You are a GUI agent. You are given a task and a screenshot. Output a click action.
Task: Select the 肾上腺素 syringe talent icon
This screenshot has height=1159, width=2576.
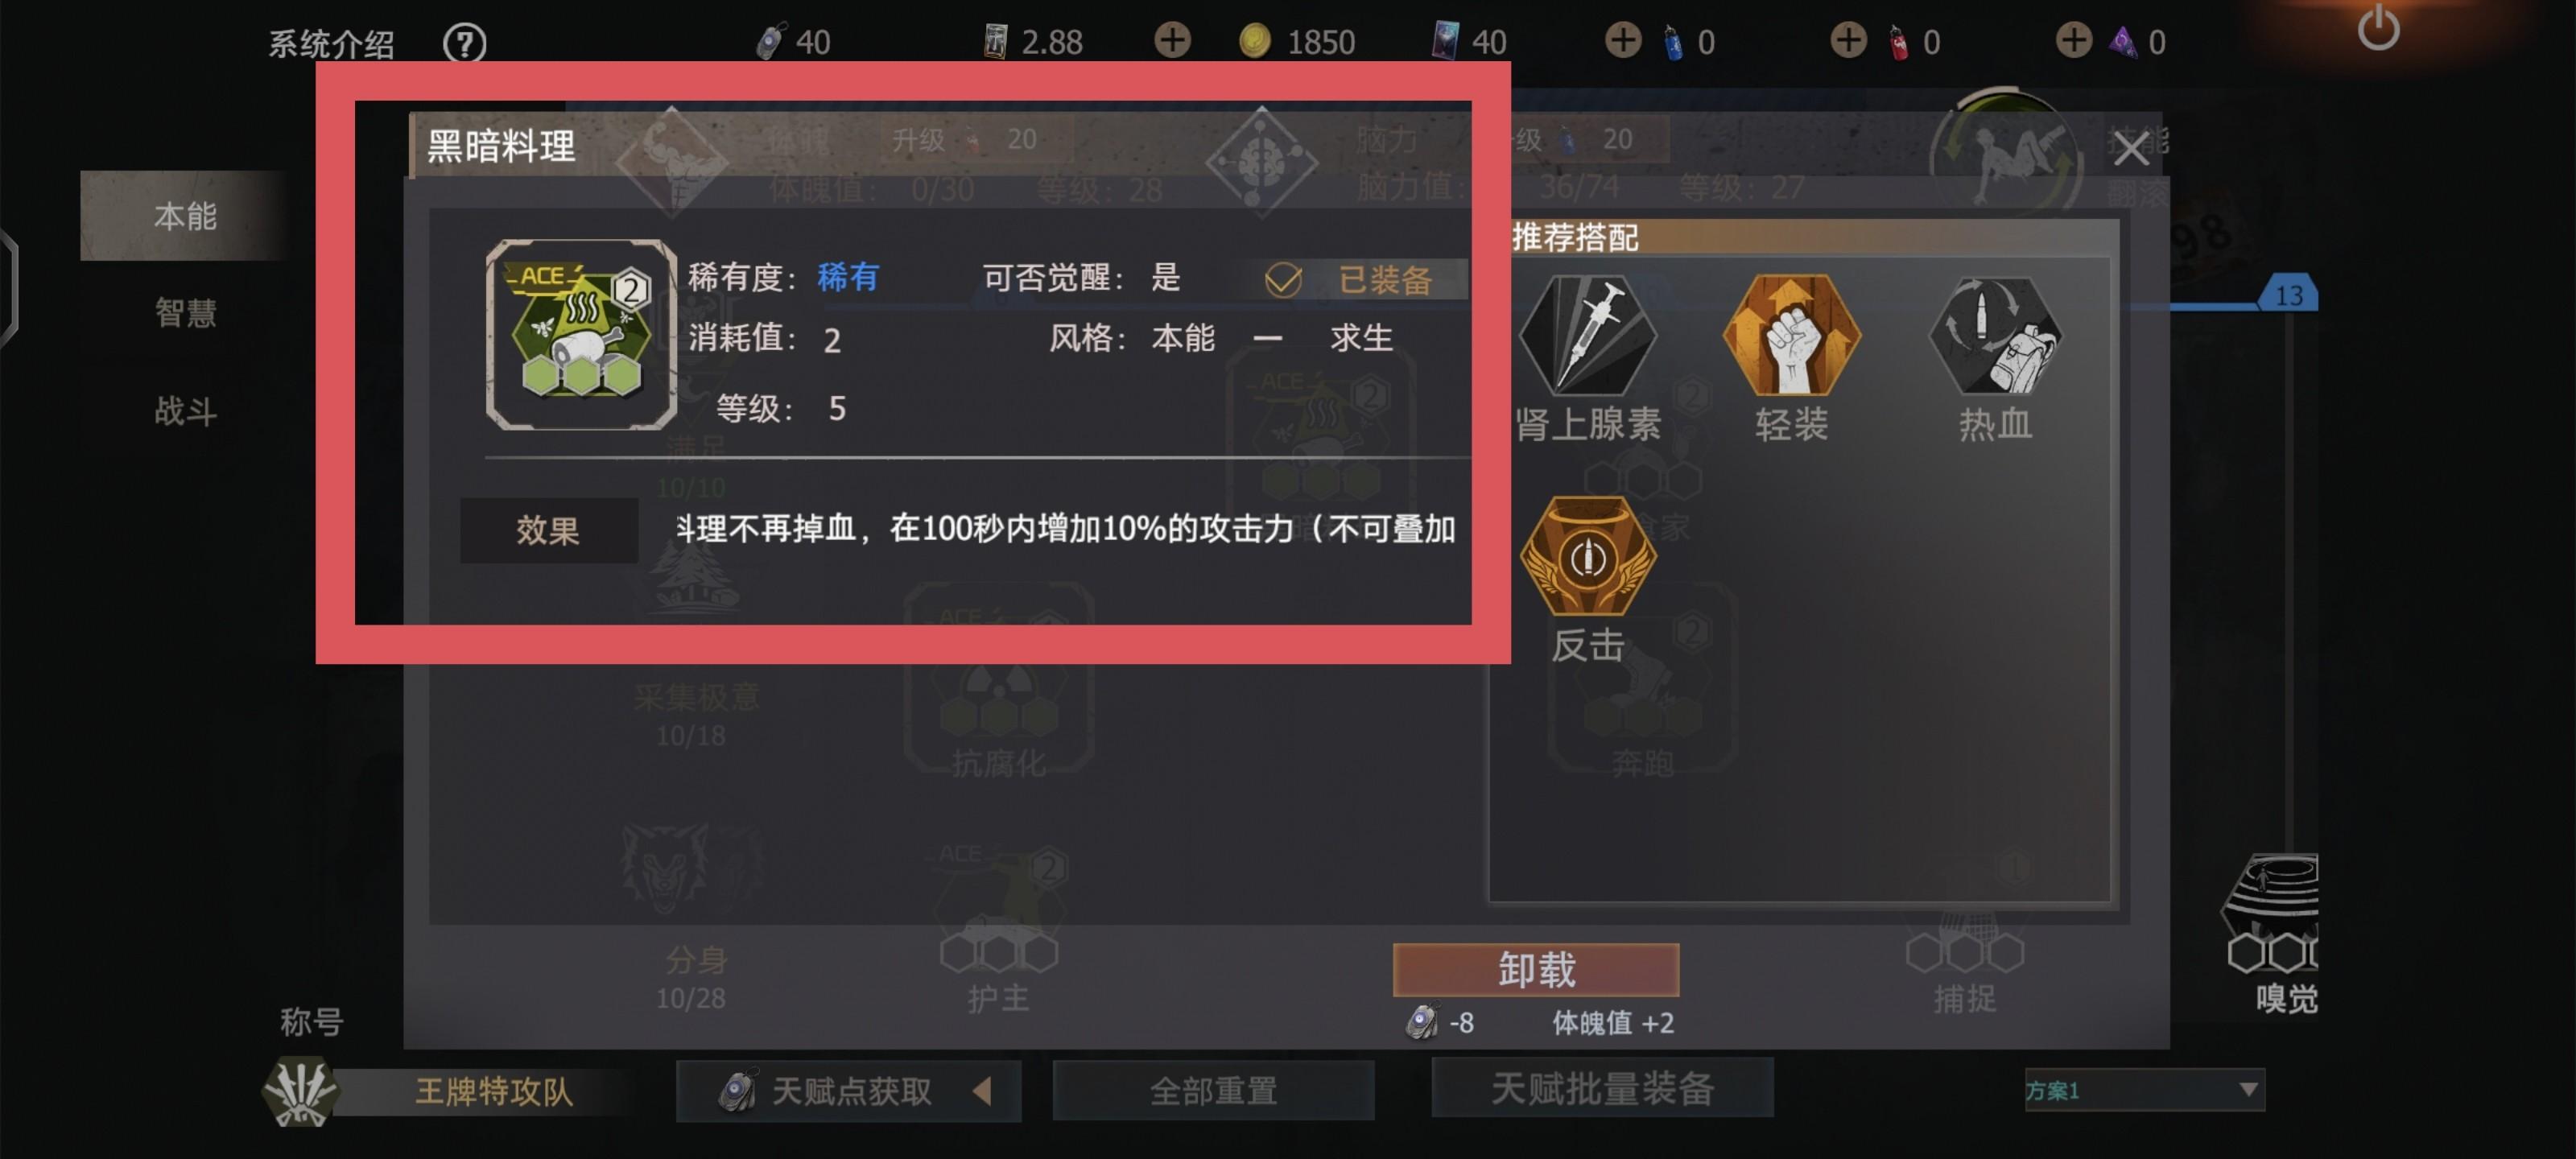click(1587, 334)
